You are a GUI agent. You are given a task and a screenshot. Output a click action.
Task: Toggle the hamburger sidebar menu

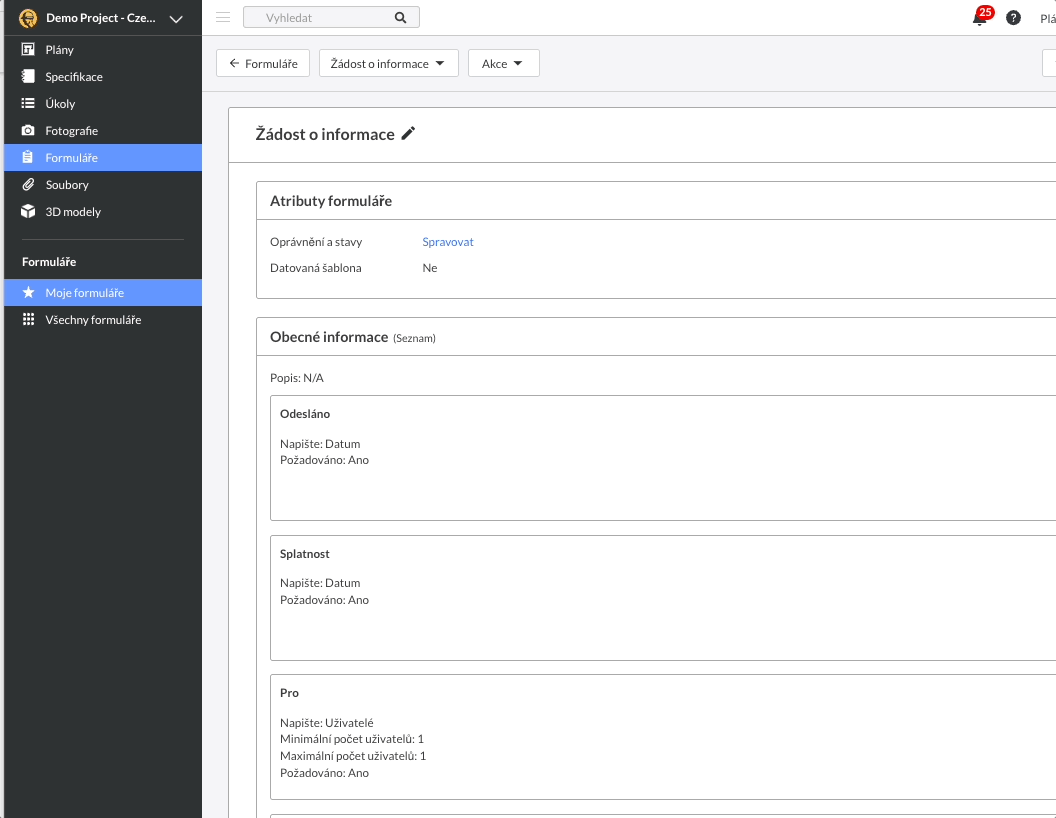(x=223, y=18)
